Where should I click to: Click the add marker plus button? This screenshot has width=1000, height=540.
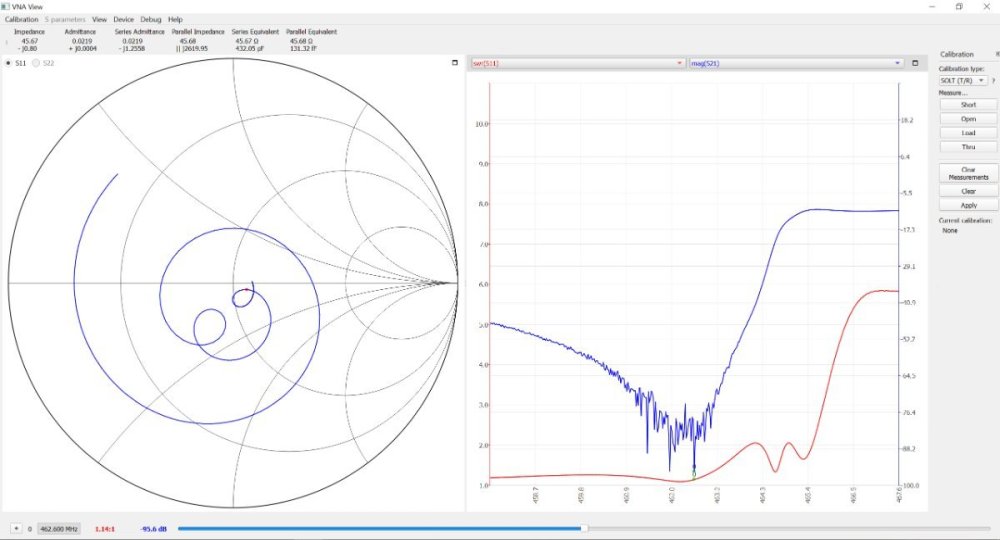pyautogui.click(x=16, y=527)
